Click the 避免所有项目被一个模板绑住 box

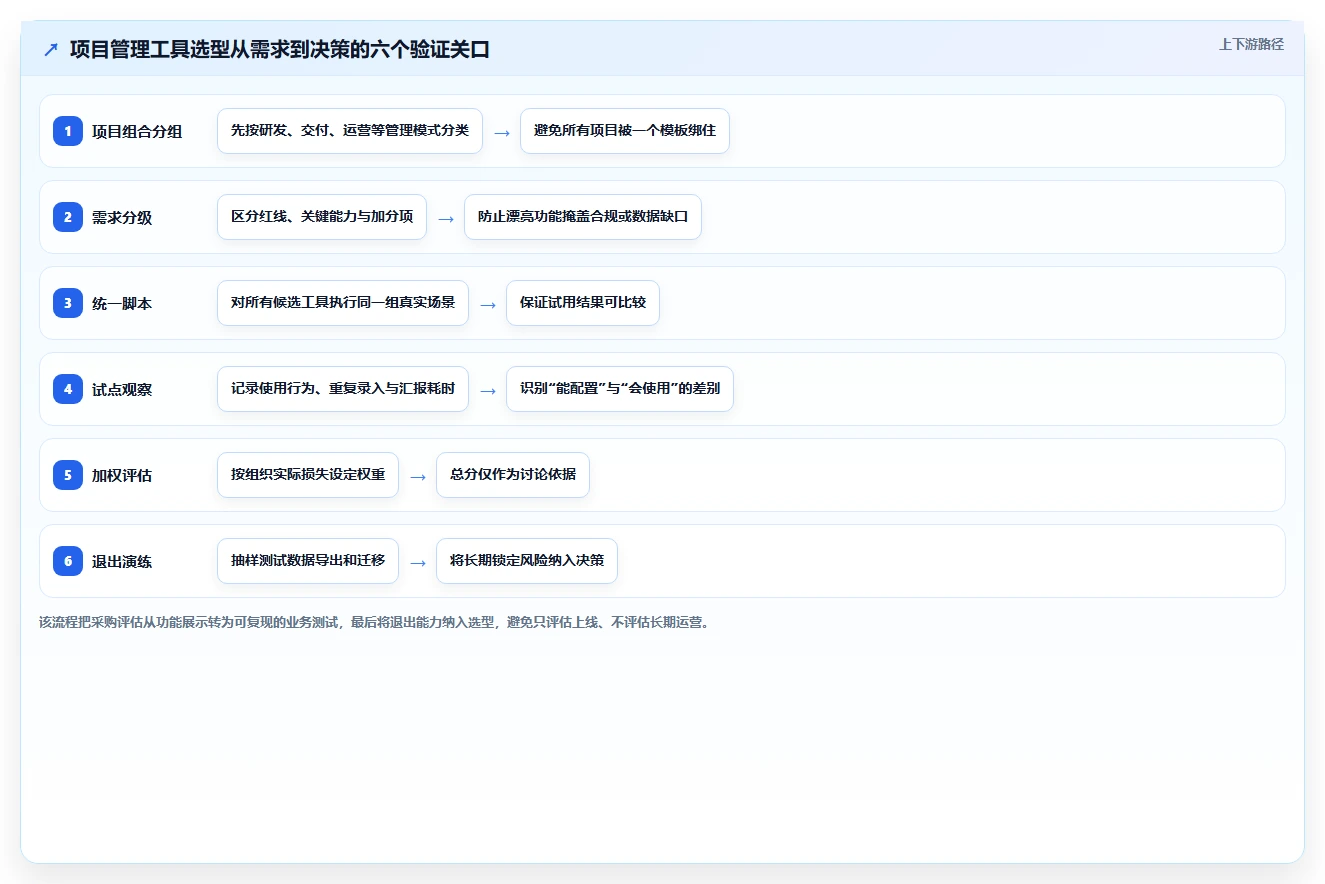click(x=625, y=131)
